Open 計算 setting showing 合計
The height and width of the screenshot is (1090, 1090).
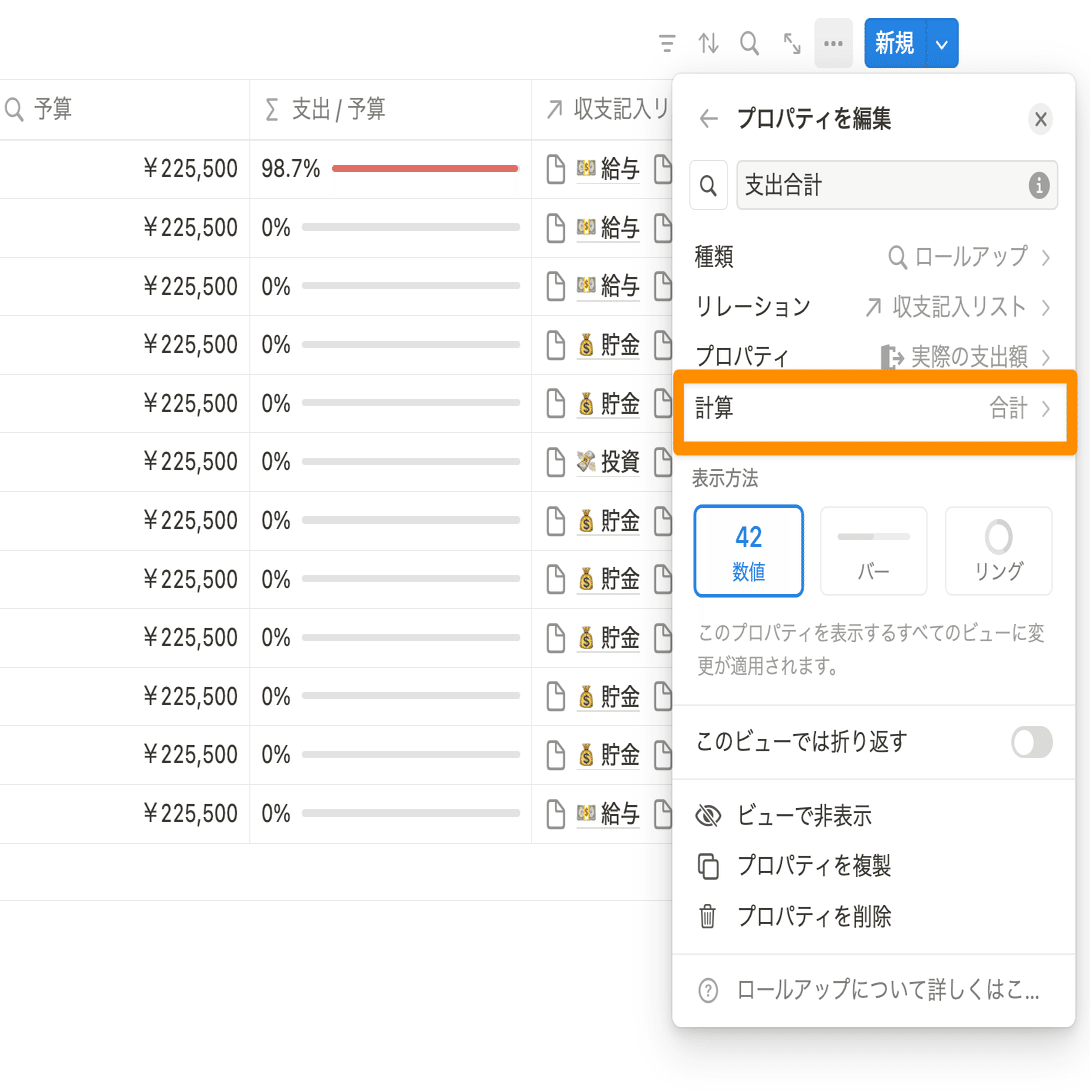(x=873, y=408)
